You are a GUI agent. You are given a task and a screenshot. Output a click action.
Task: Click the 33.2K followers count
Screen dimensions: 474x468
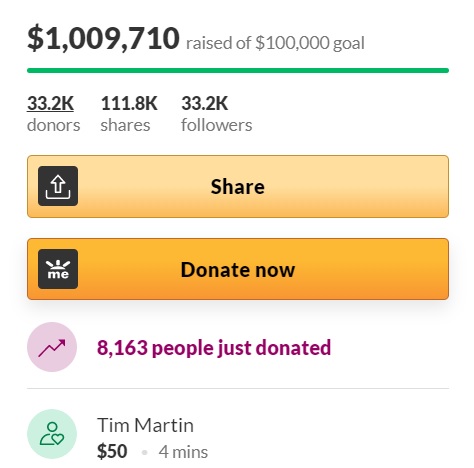(205, 103)
